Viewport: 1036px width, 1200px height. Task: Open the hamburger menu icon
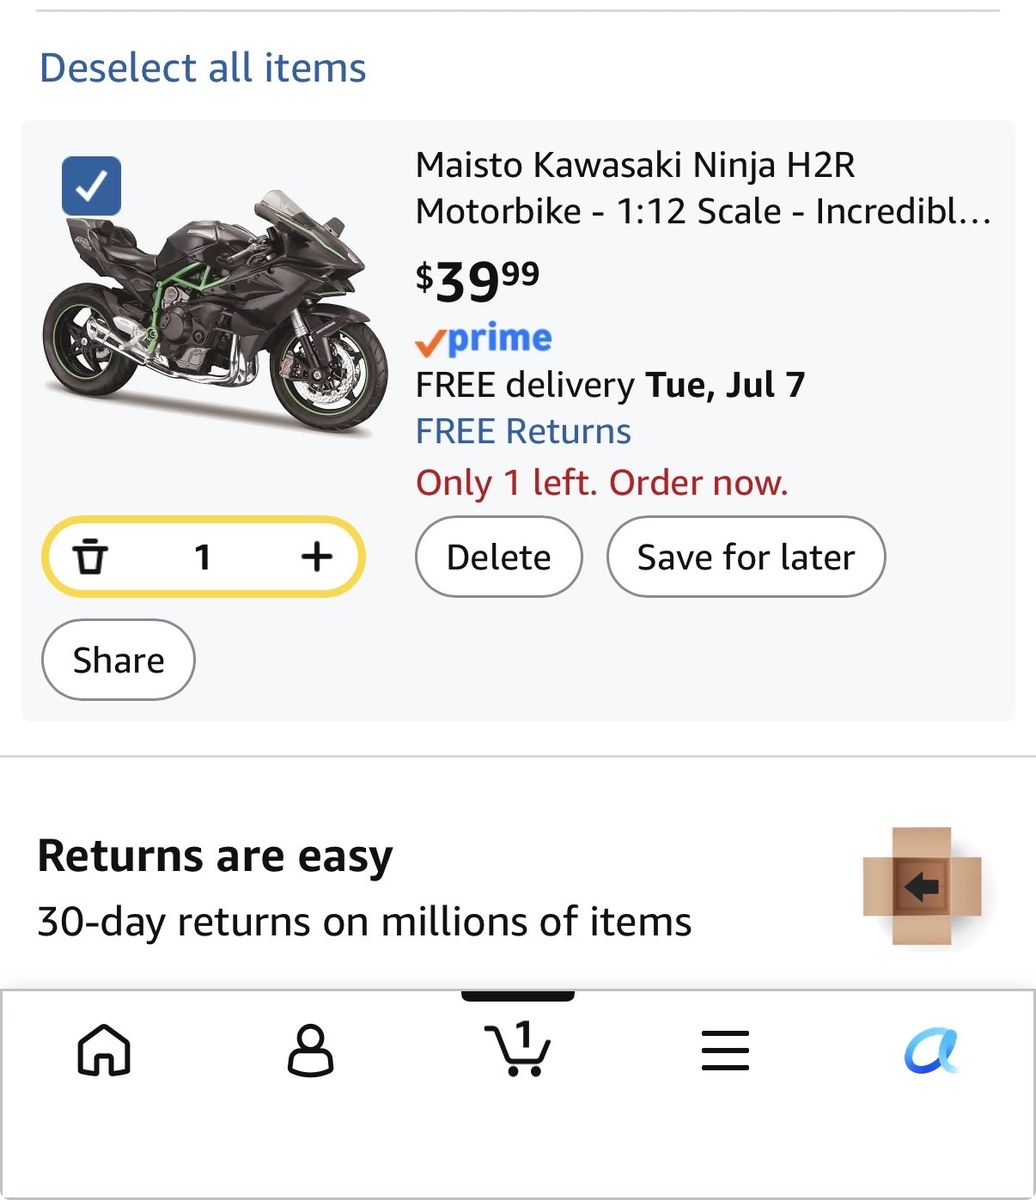725,1051
